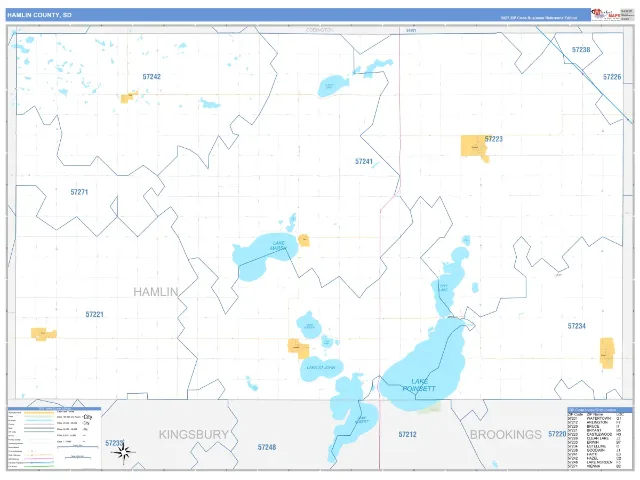Click the orange city area beside Lake Marsh
This screenshot has width=640, height=480.
click(x=304, y=240)
